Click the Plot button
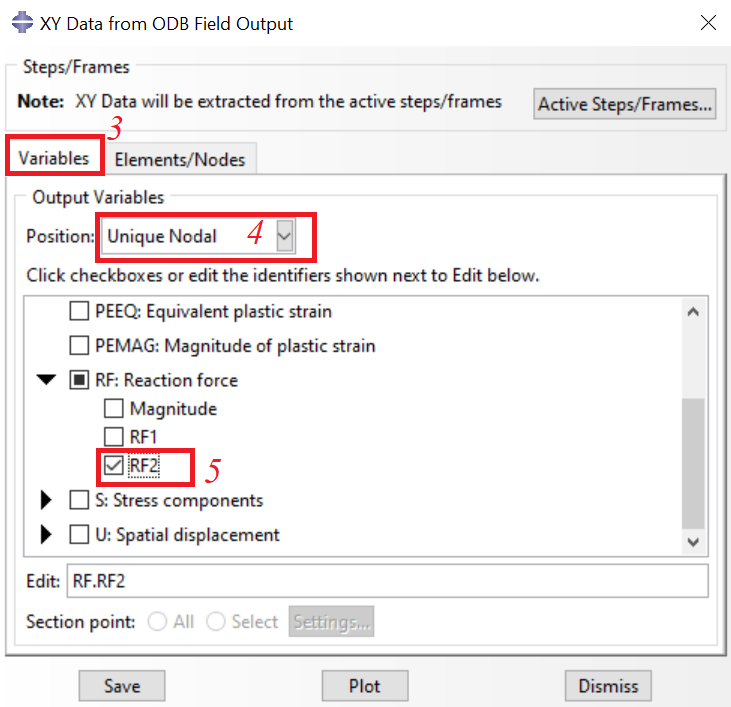 pos(365,686)
